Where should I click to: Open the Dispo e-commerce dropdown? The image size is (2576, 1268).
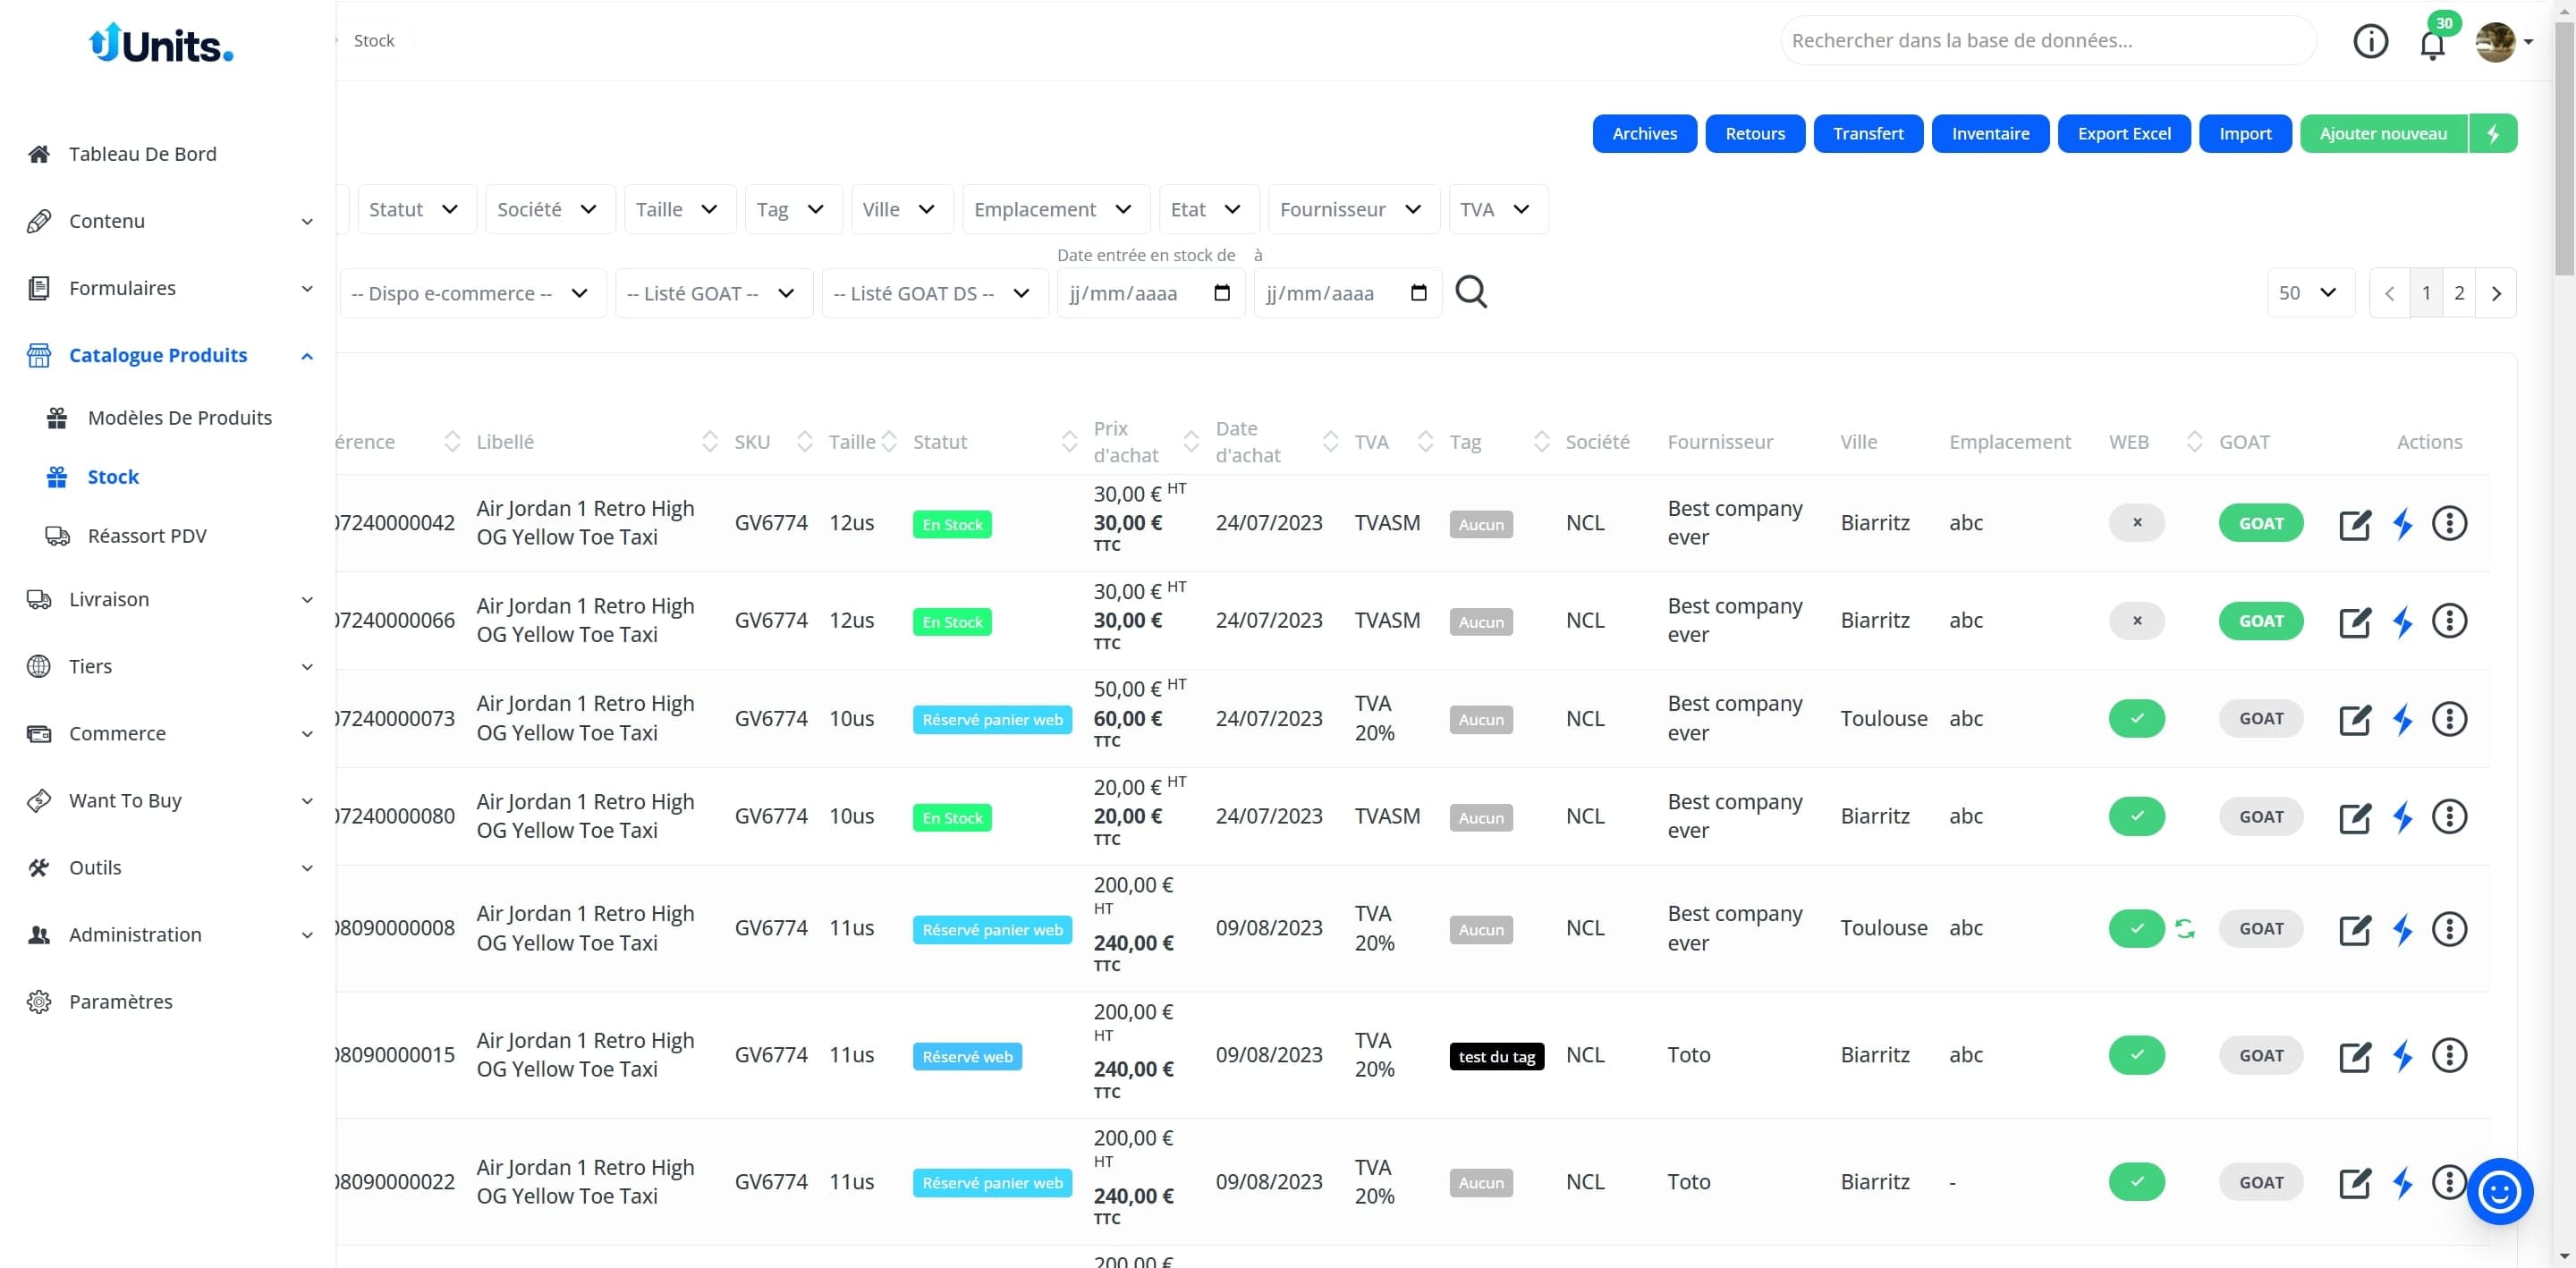click(x=472, y=294)
